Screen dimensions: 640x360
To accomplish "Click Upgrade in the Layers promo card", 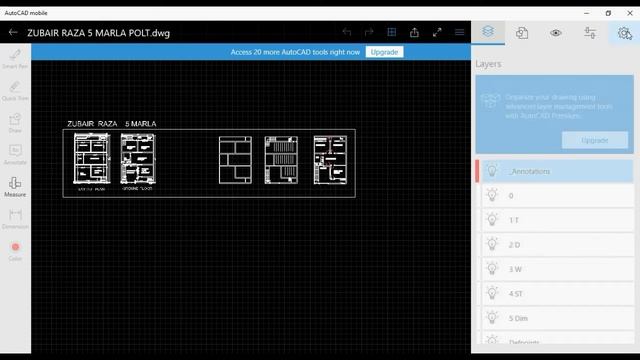I will (595, 140).
